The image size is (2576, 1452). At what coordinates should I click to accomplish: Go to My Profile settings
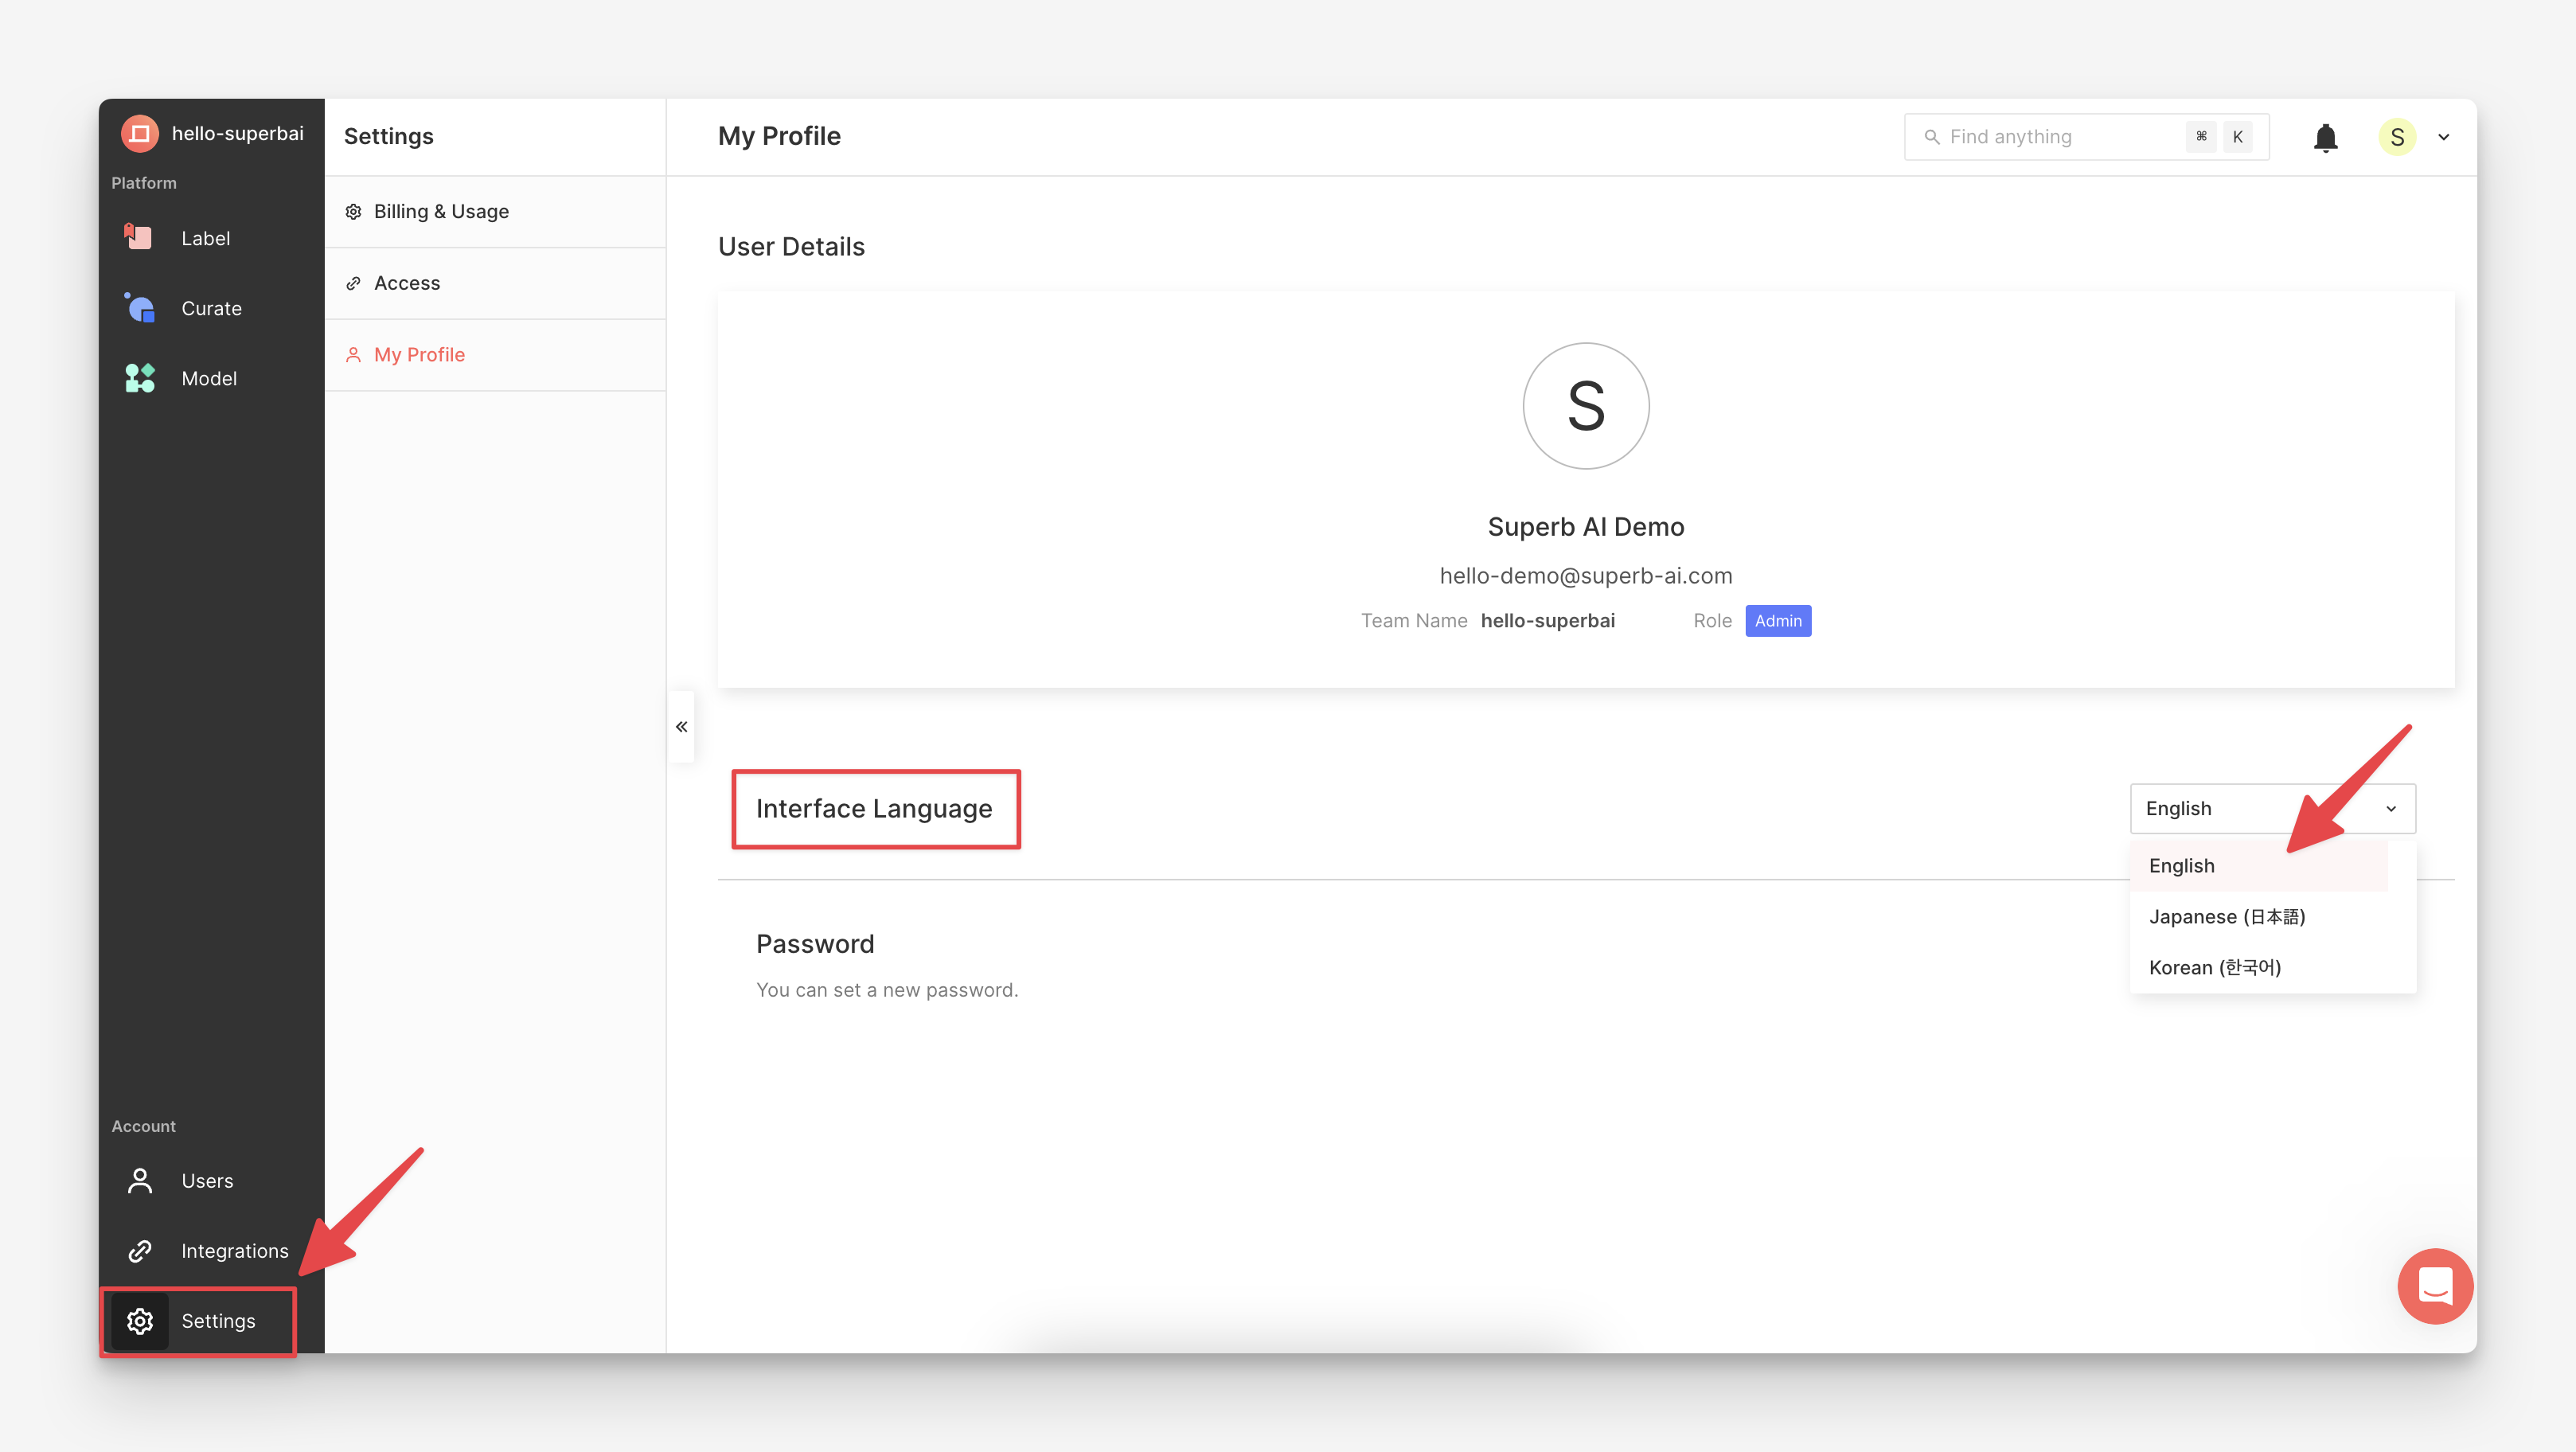click(x=495, y=355)
